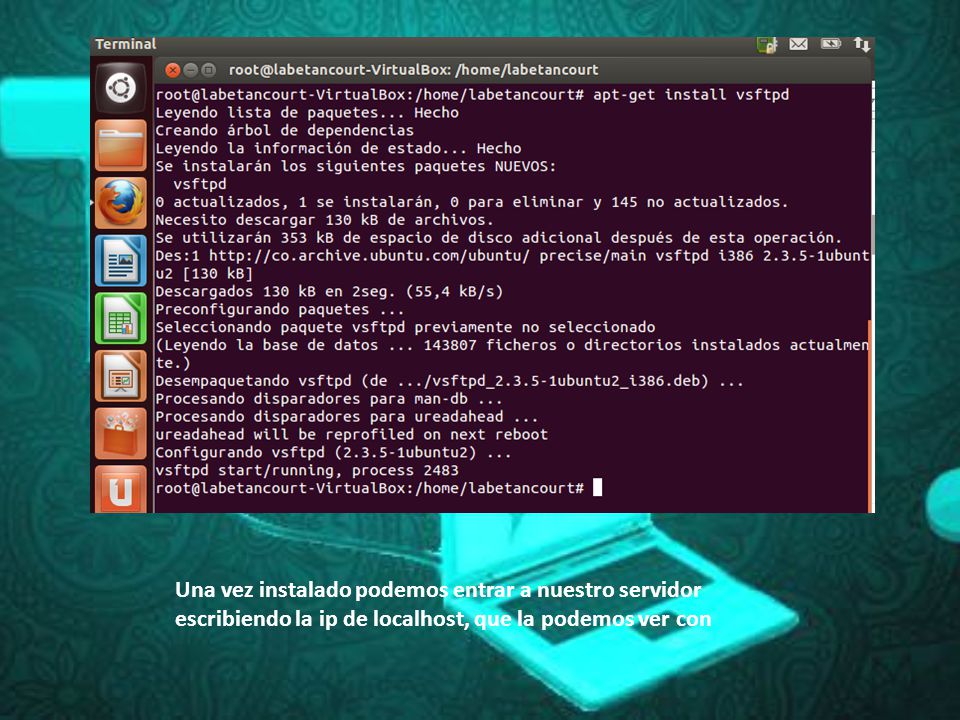The image size is (960, 720).
Task: Open the Files folder launcher icon
Action: click(x=121, y=146)
